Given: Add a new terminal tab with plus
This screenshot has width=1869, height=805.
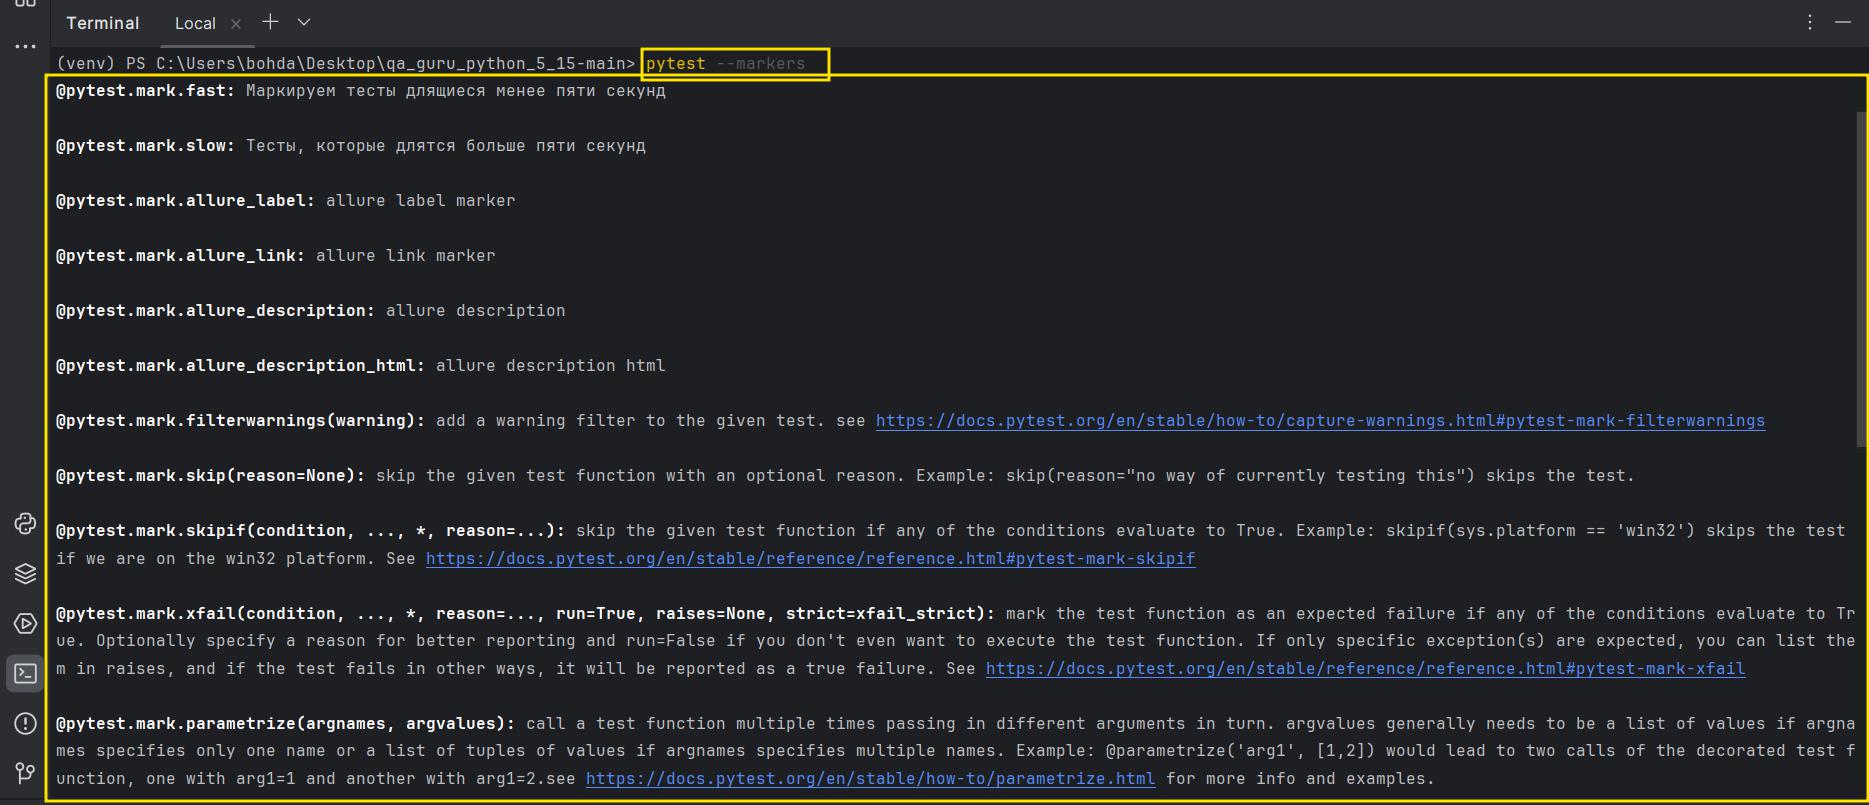Looking at the screenshot, I should tap(270, 22).
